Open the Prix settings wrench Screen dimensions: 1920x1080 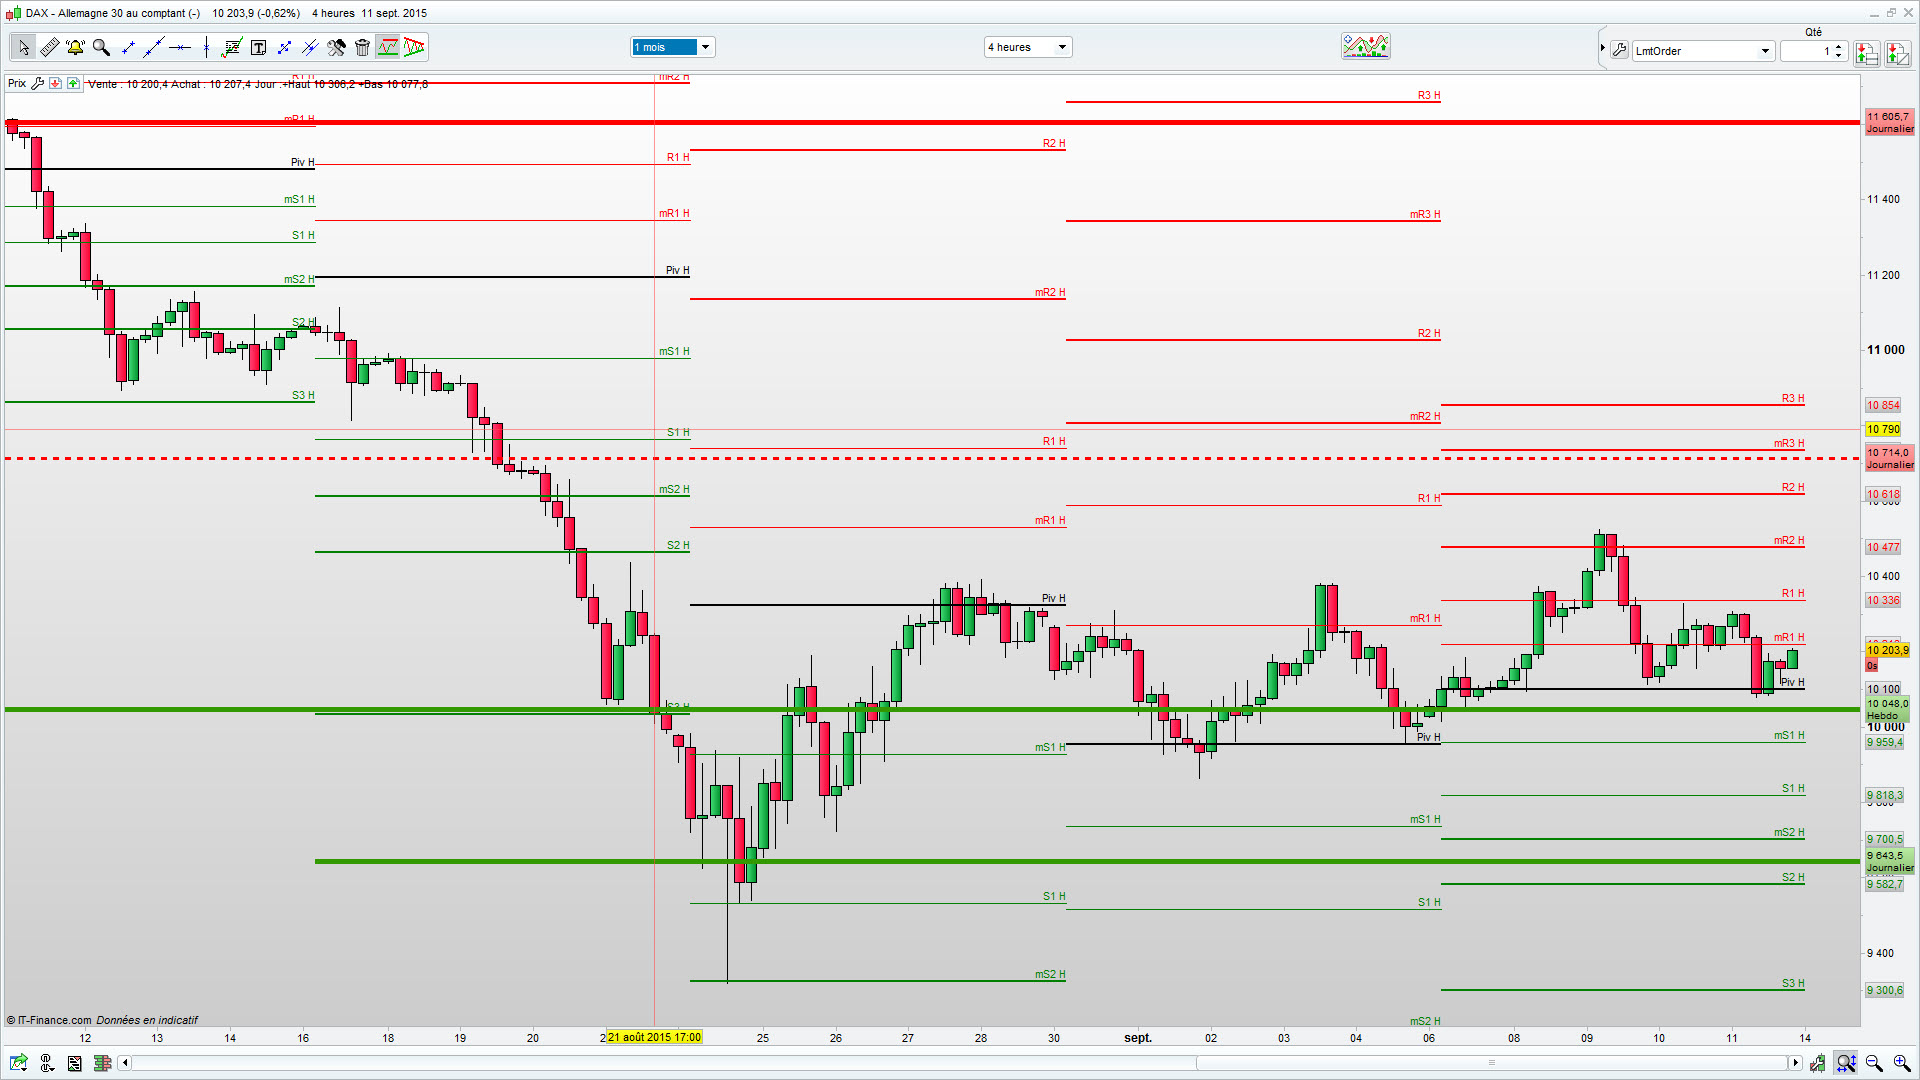pos(38,84)
